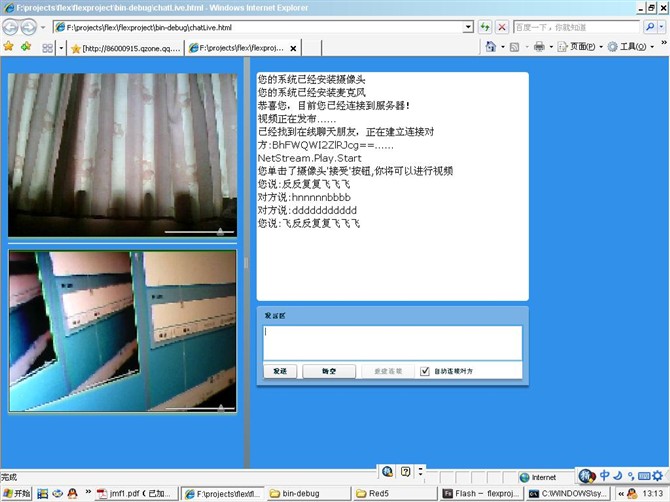Click chat line '视频正在发布......'
The width and height of the screenshot is (670, 502).
coord(297,119)
